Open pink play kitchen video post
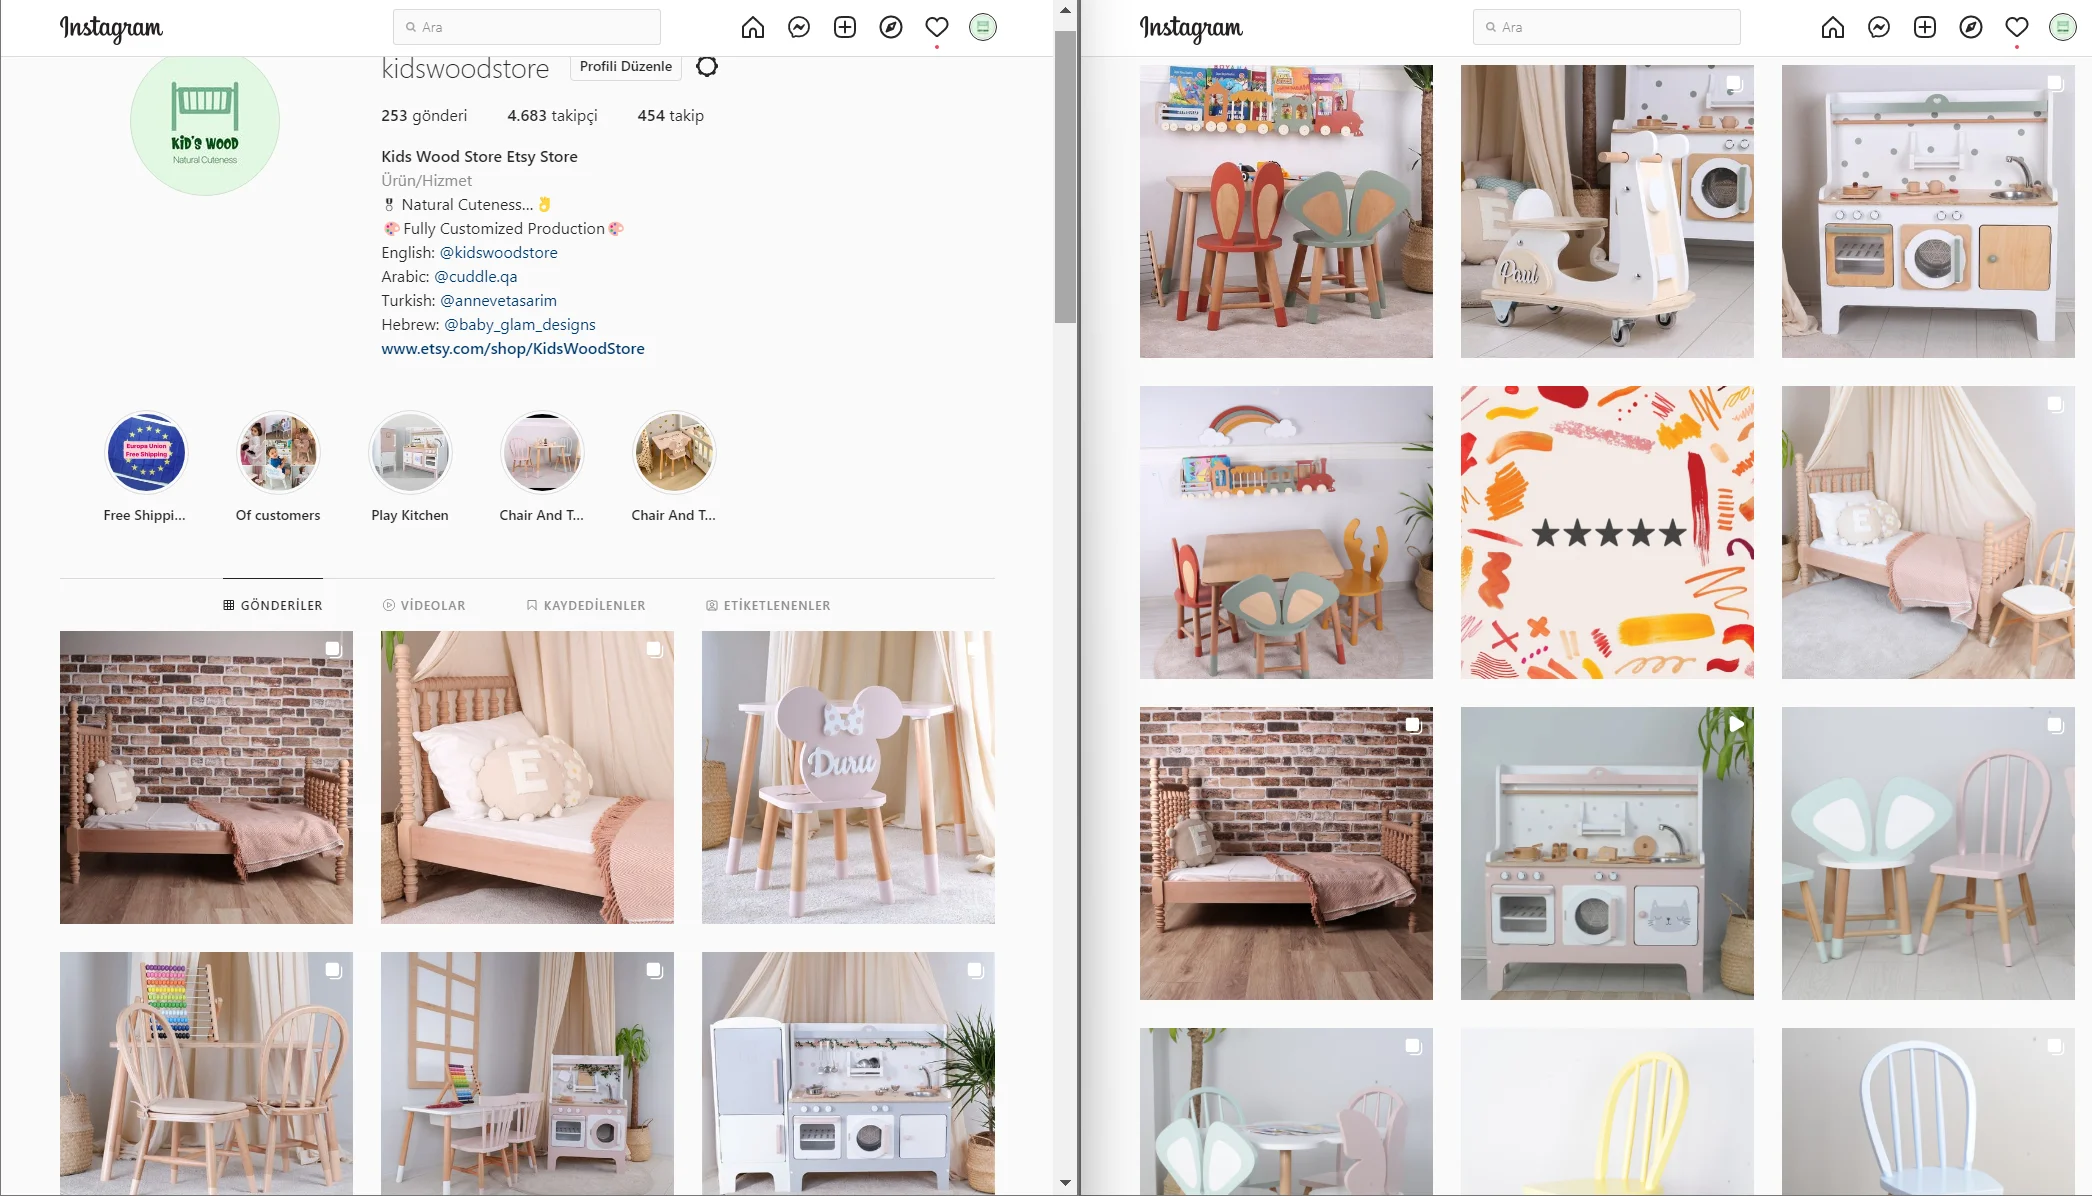Screen dimensions: 2092x1196 (1607, 853)
